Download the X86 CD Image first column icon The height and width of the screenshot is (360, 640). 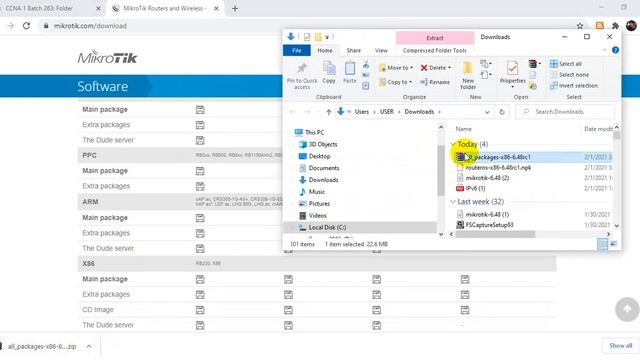click(x=200, y=310)
